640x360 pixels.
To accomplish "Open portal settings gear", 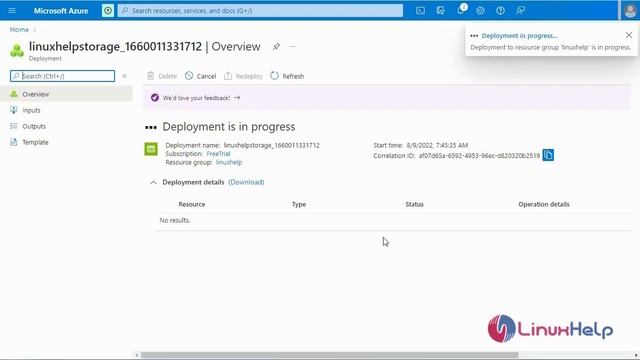I will 480,11.
